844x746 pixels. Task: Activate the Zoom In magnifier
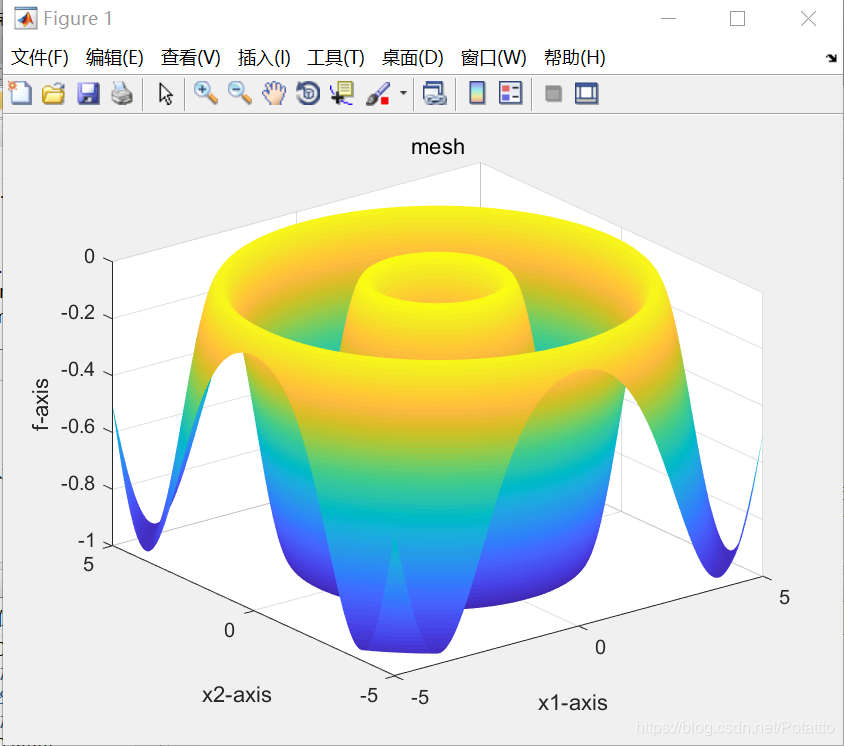(206, 93)
